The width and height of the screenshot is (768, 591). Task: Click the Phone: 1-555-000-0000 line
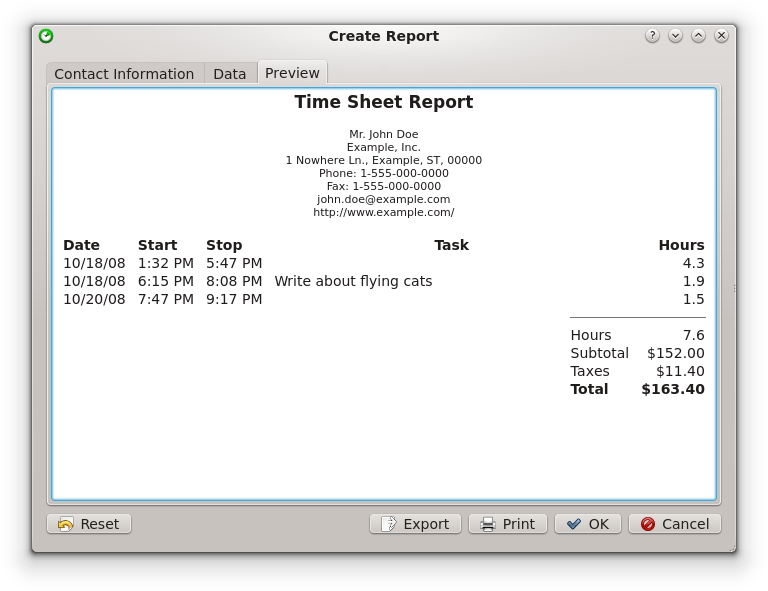click(x=384, y=173)
